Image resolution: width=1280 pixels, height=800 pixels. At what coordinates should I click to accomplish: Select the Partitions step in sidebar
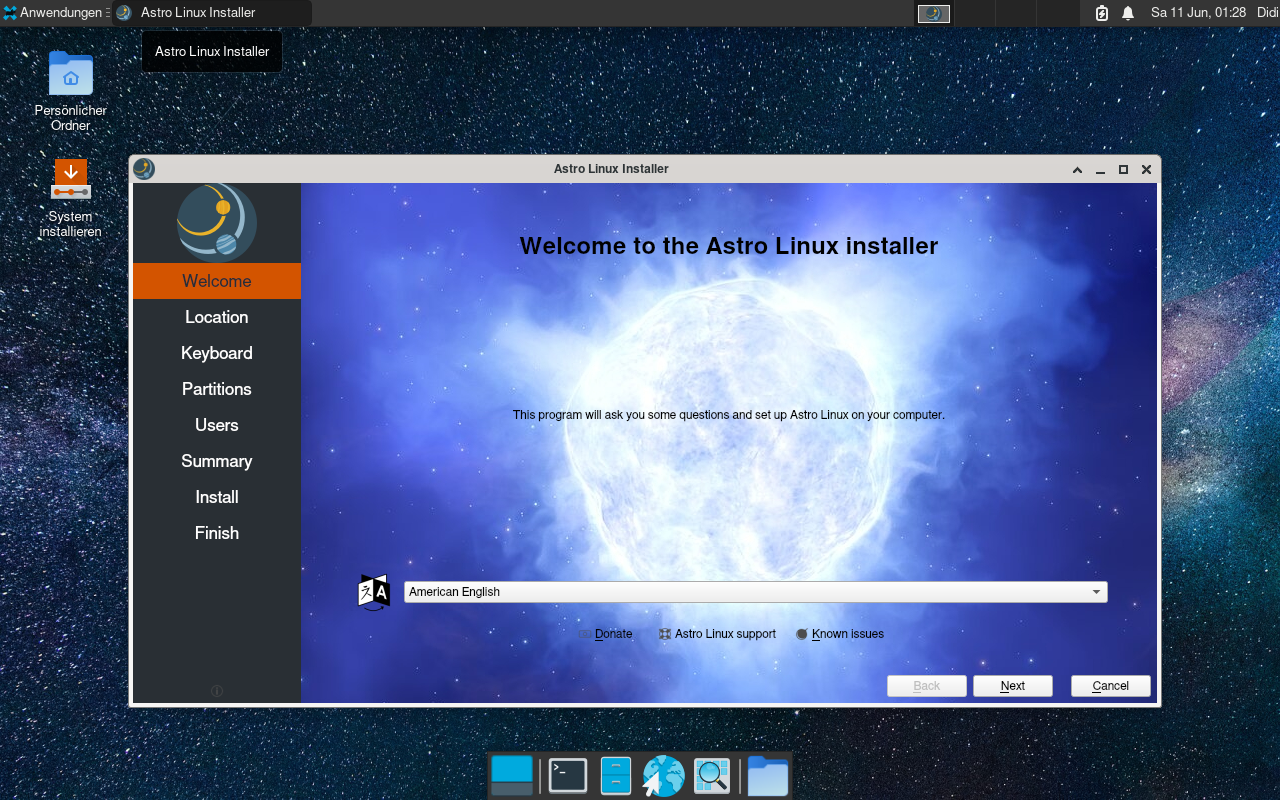point(217,389)
